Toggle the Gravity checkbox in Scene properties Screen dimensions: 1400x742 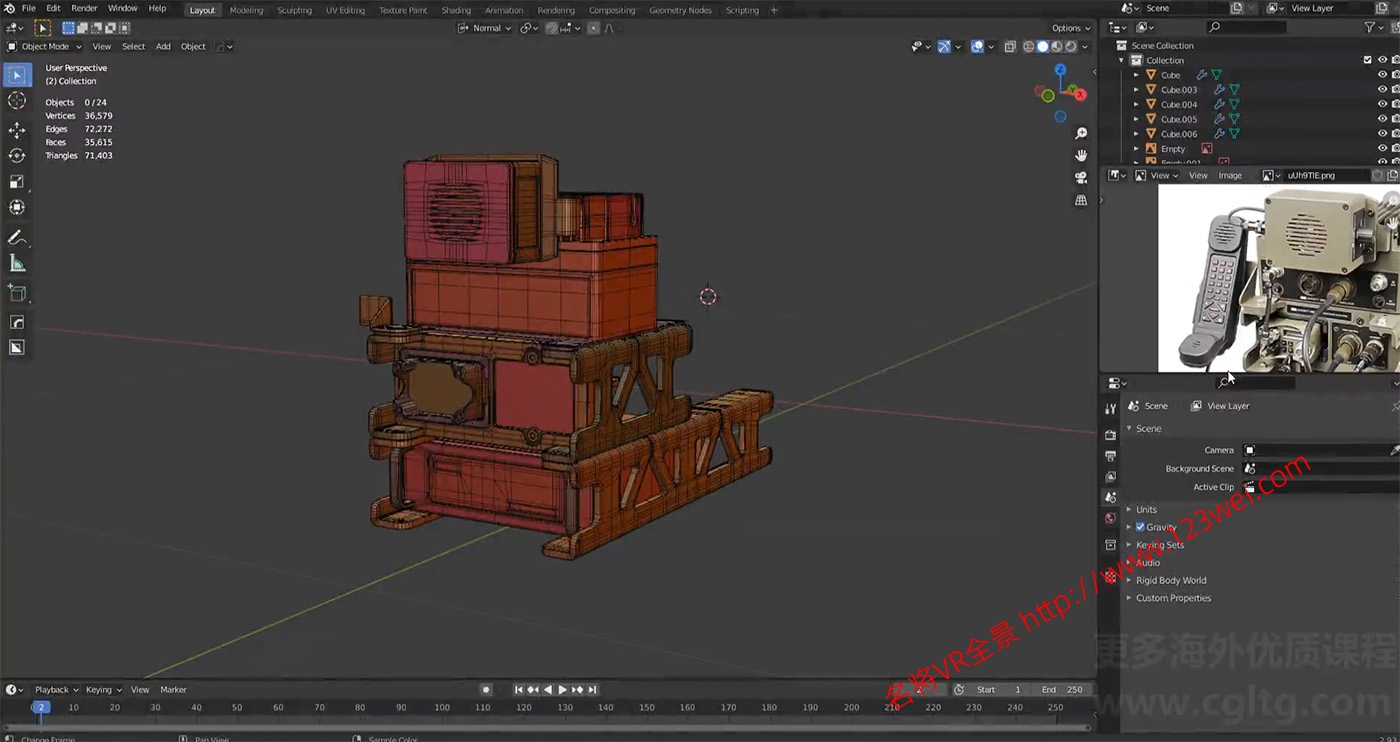point(1140,527)
